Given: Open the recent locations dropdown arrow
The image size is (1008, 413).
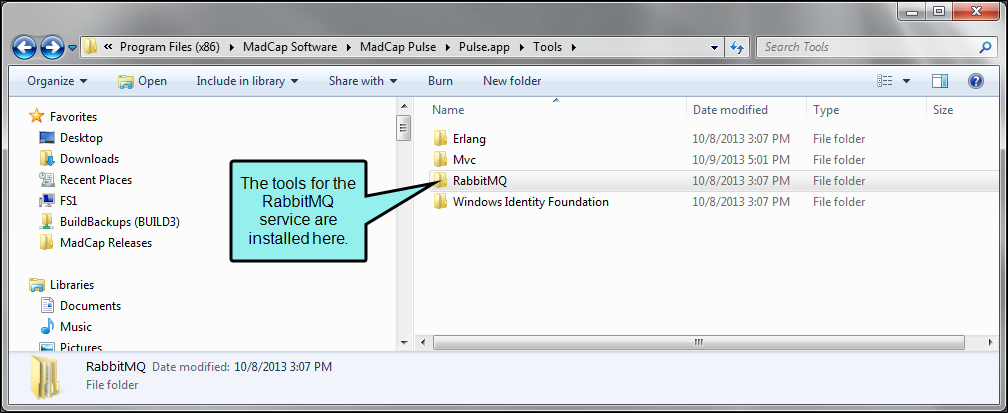Looking at the screenshot, I should click(x=72, y=48).
